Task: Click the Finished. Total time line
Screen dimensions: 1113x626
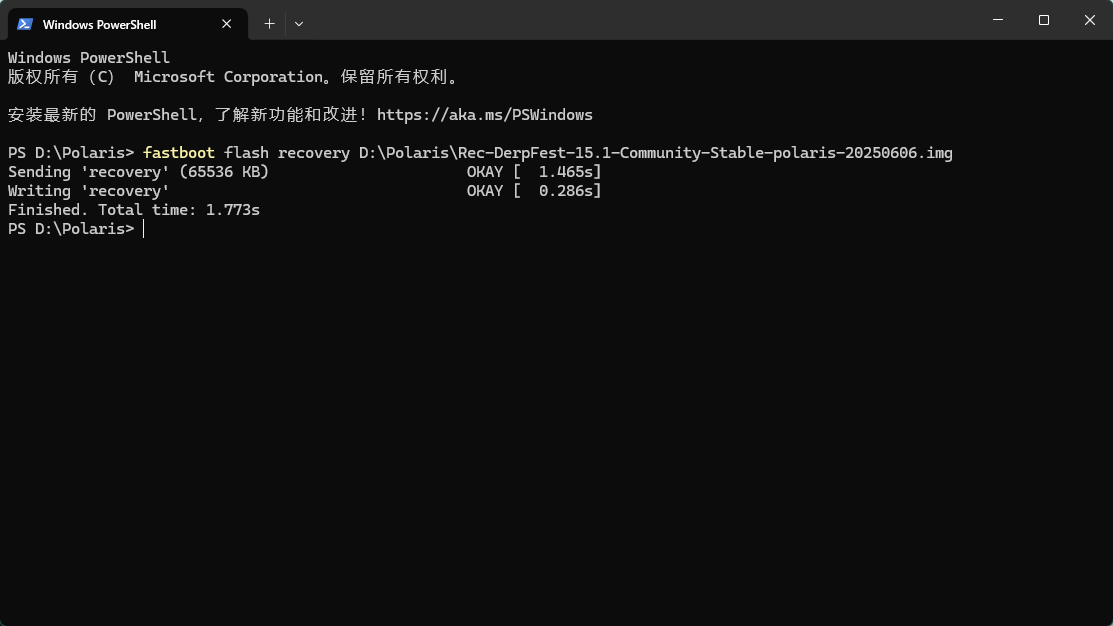Action: 133,210
